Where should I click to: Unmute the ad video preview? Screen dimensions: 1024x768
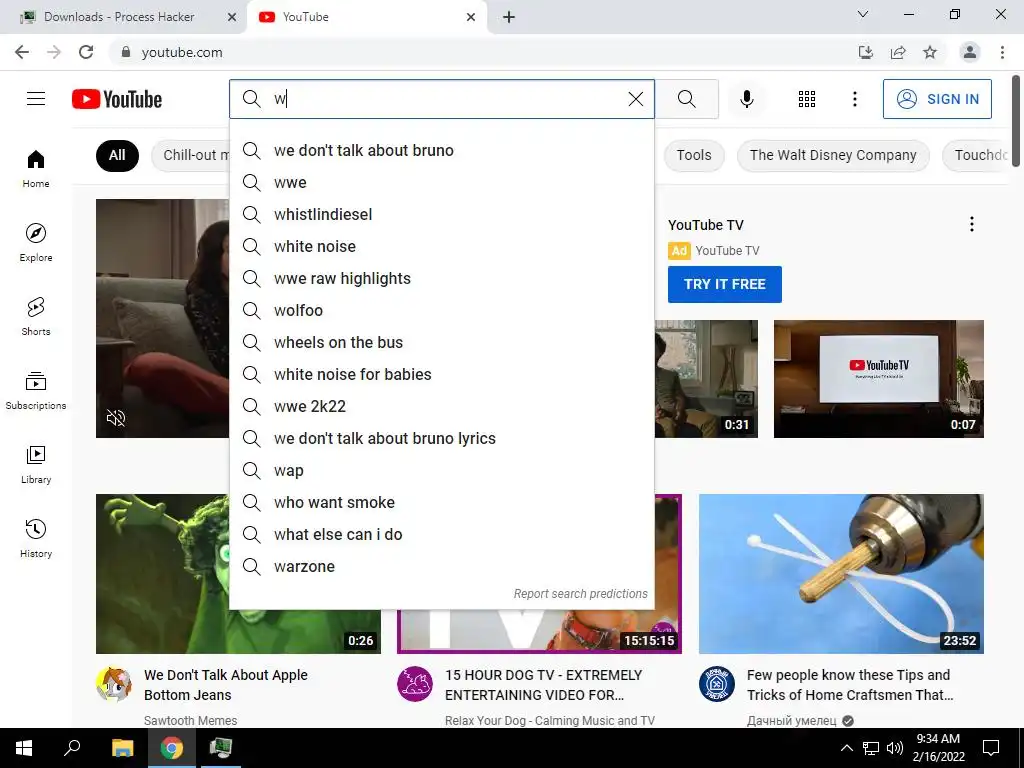pos(116,418)
